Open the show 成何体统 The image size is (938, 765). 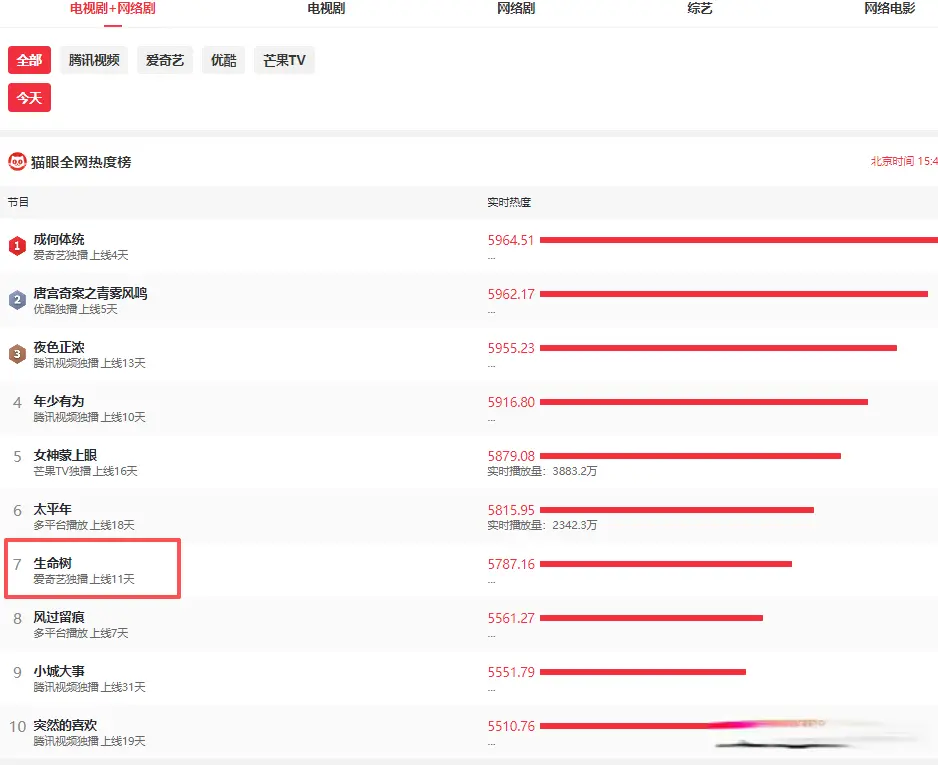coord(59,240)
